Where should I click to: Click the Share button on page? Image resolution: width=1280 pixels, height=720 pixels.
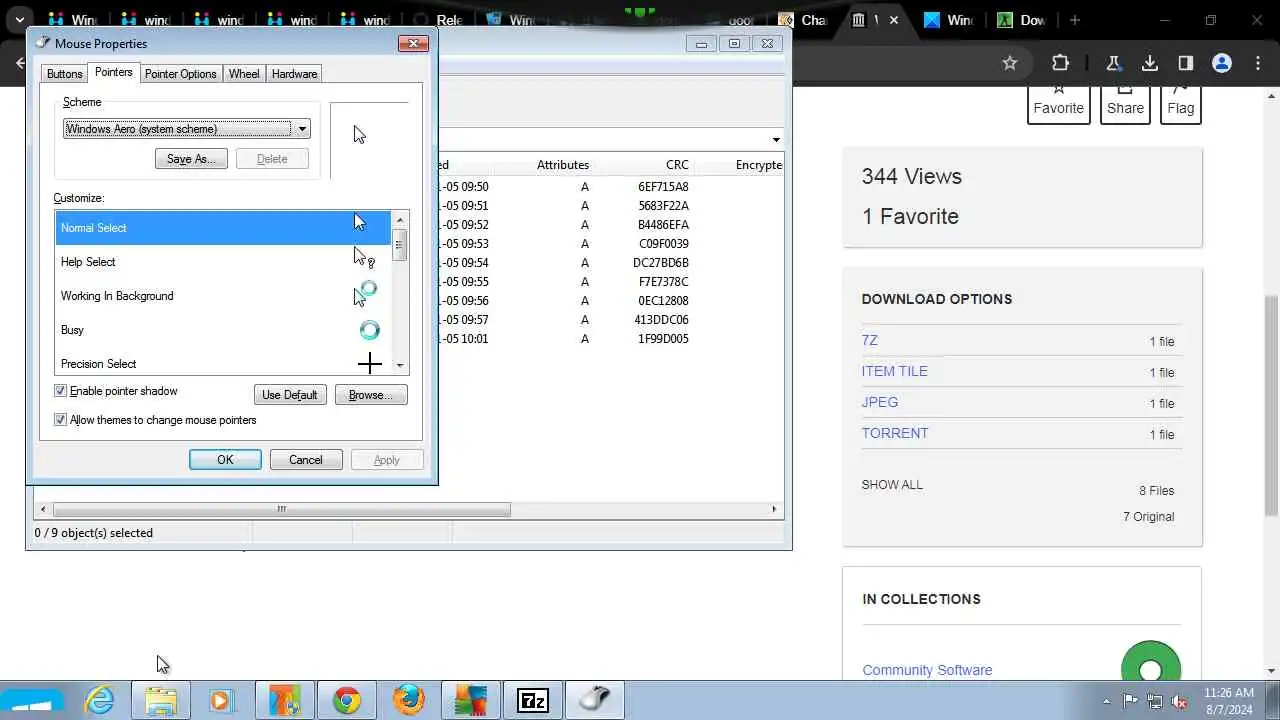pos(1125,104)
